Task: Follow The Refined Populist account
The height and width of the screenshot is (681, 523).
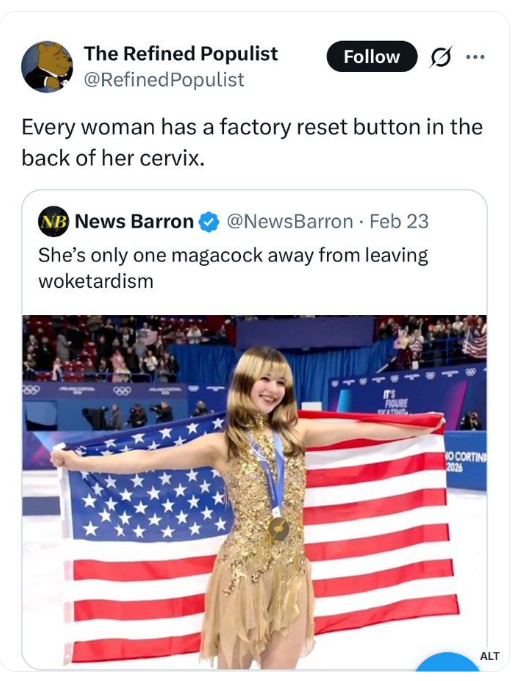Action: click(371, 56)
